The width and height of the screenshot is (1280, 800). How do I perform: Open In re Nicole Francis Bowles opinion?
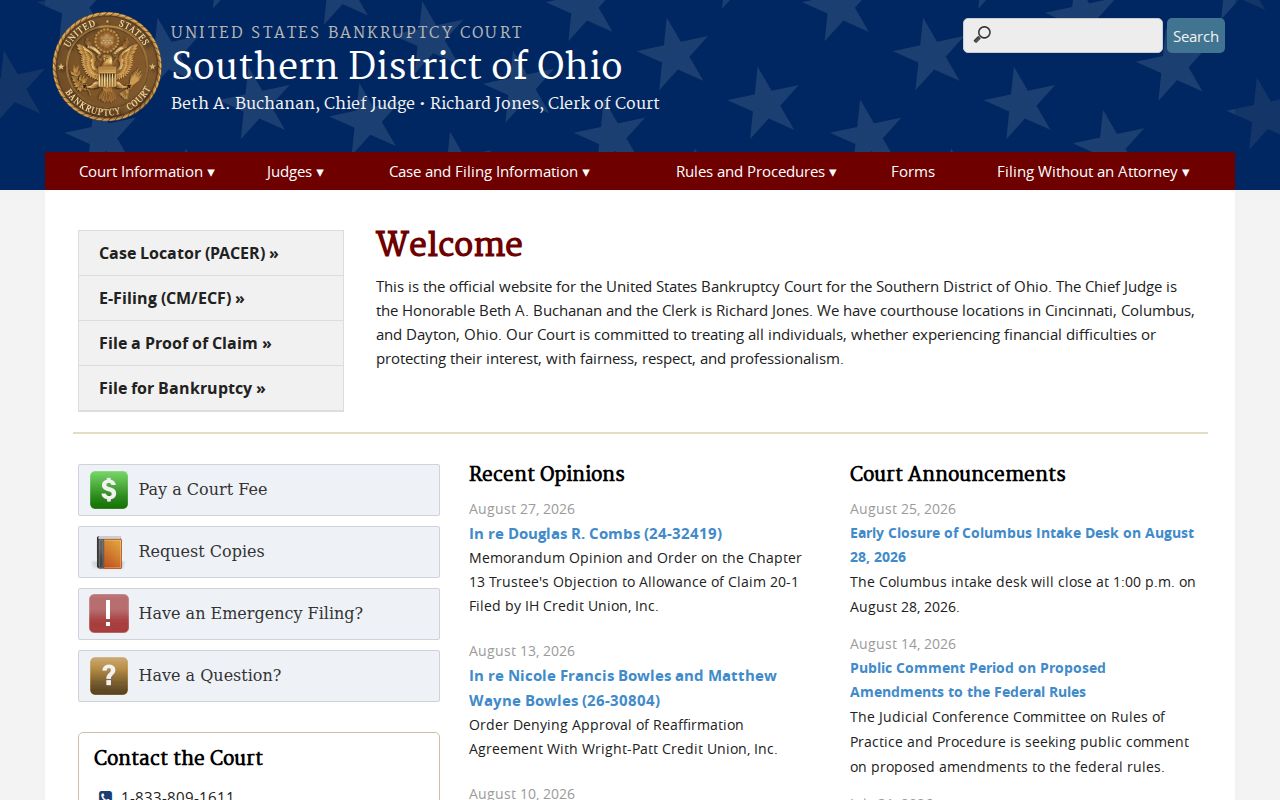pyautogui.click(x=623, y=688)
